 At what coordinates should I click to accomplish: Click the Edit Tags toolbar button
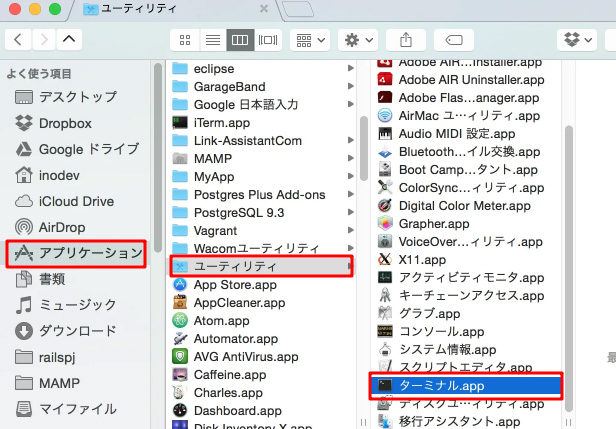[x=454, y=40]
